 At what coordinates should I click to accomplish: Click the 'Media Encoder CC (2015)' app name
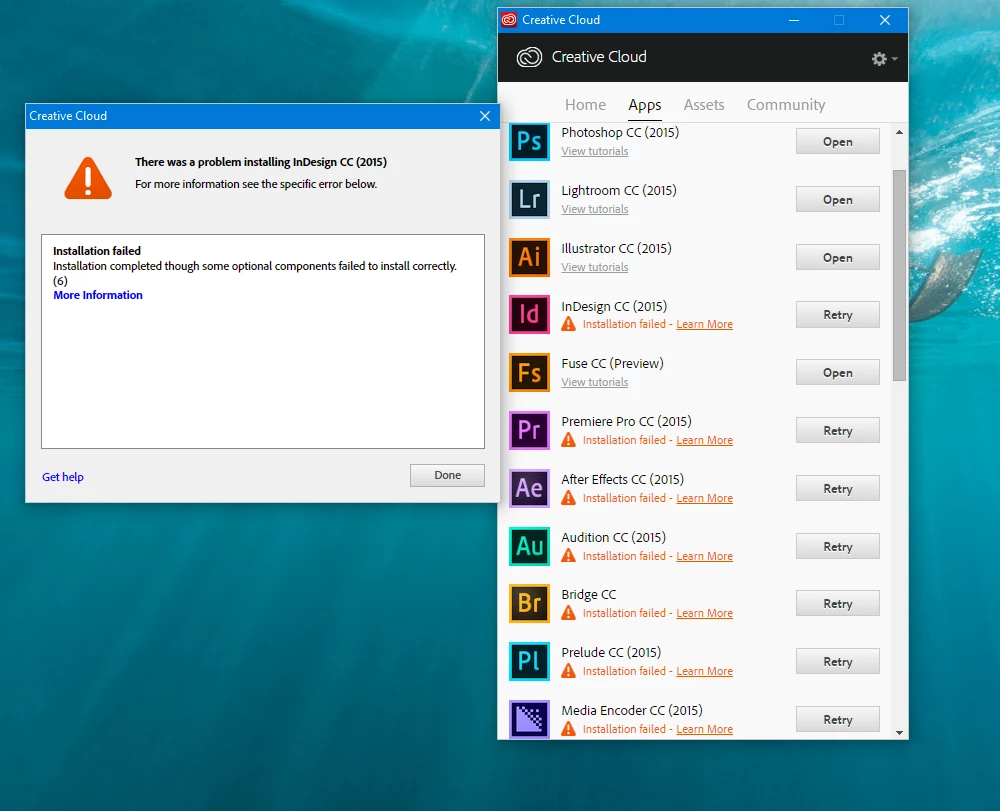point(632,710)
